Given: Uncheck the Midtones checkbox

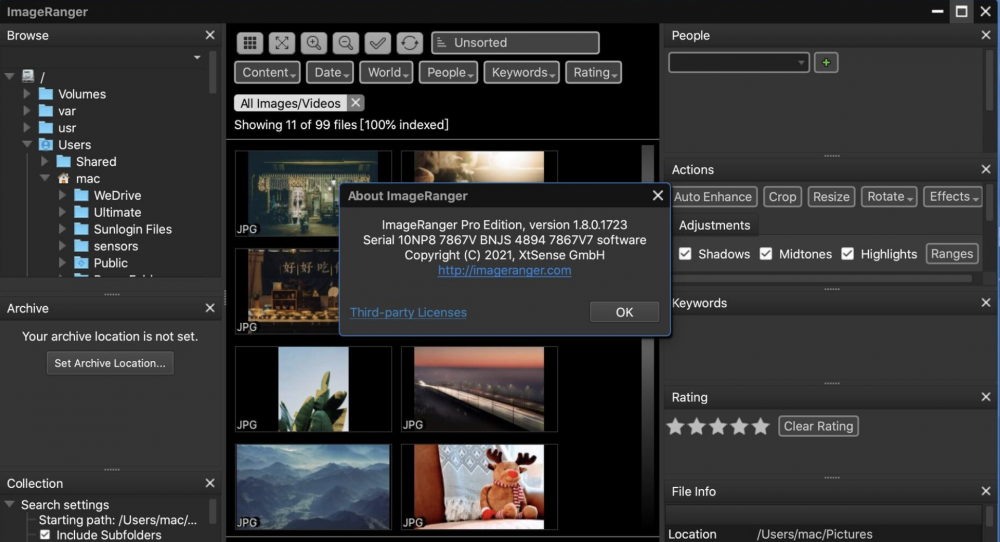Looking at the screenshot, I should point(766,254).
